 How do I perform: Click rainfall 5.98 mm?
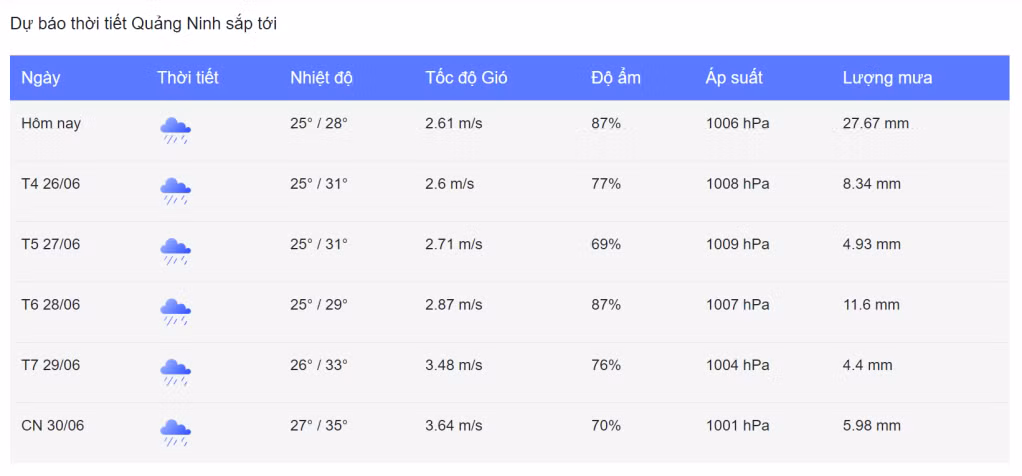coord(872,426)
